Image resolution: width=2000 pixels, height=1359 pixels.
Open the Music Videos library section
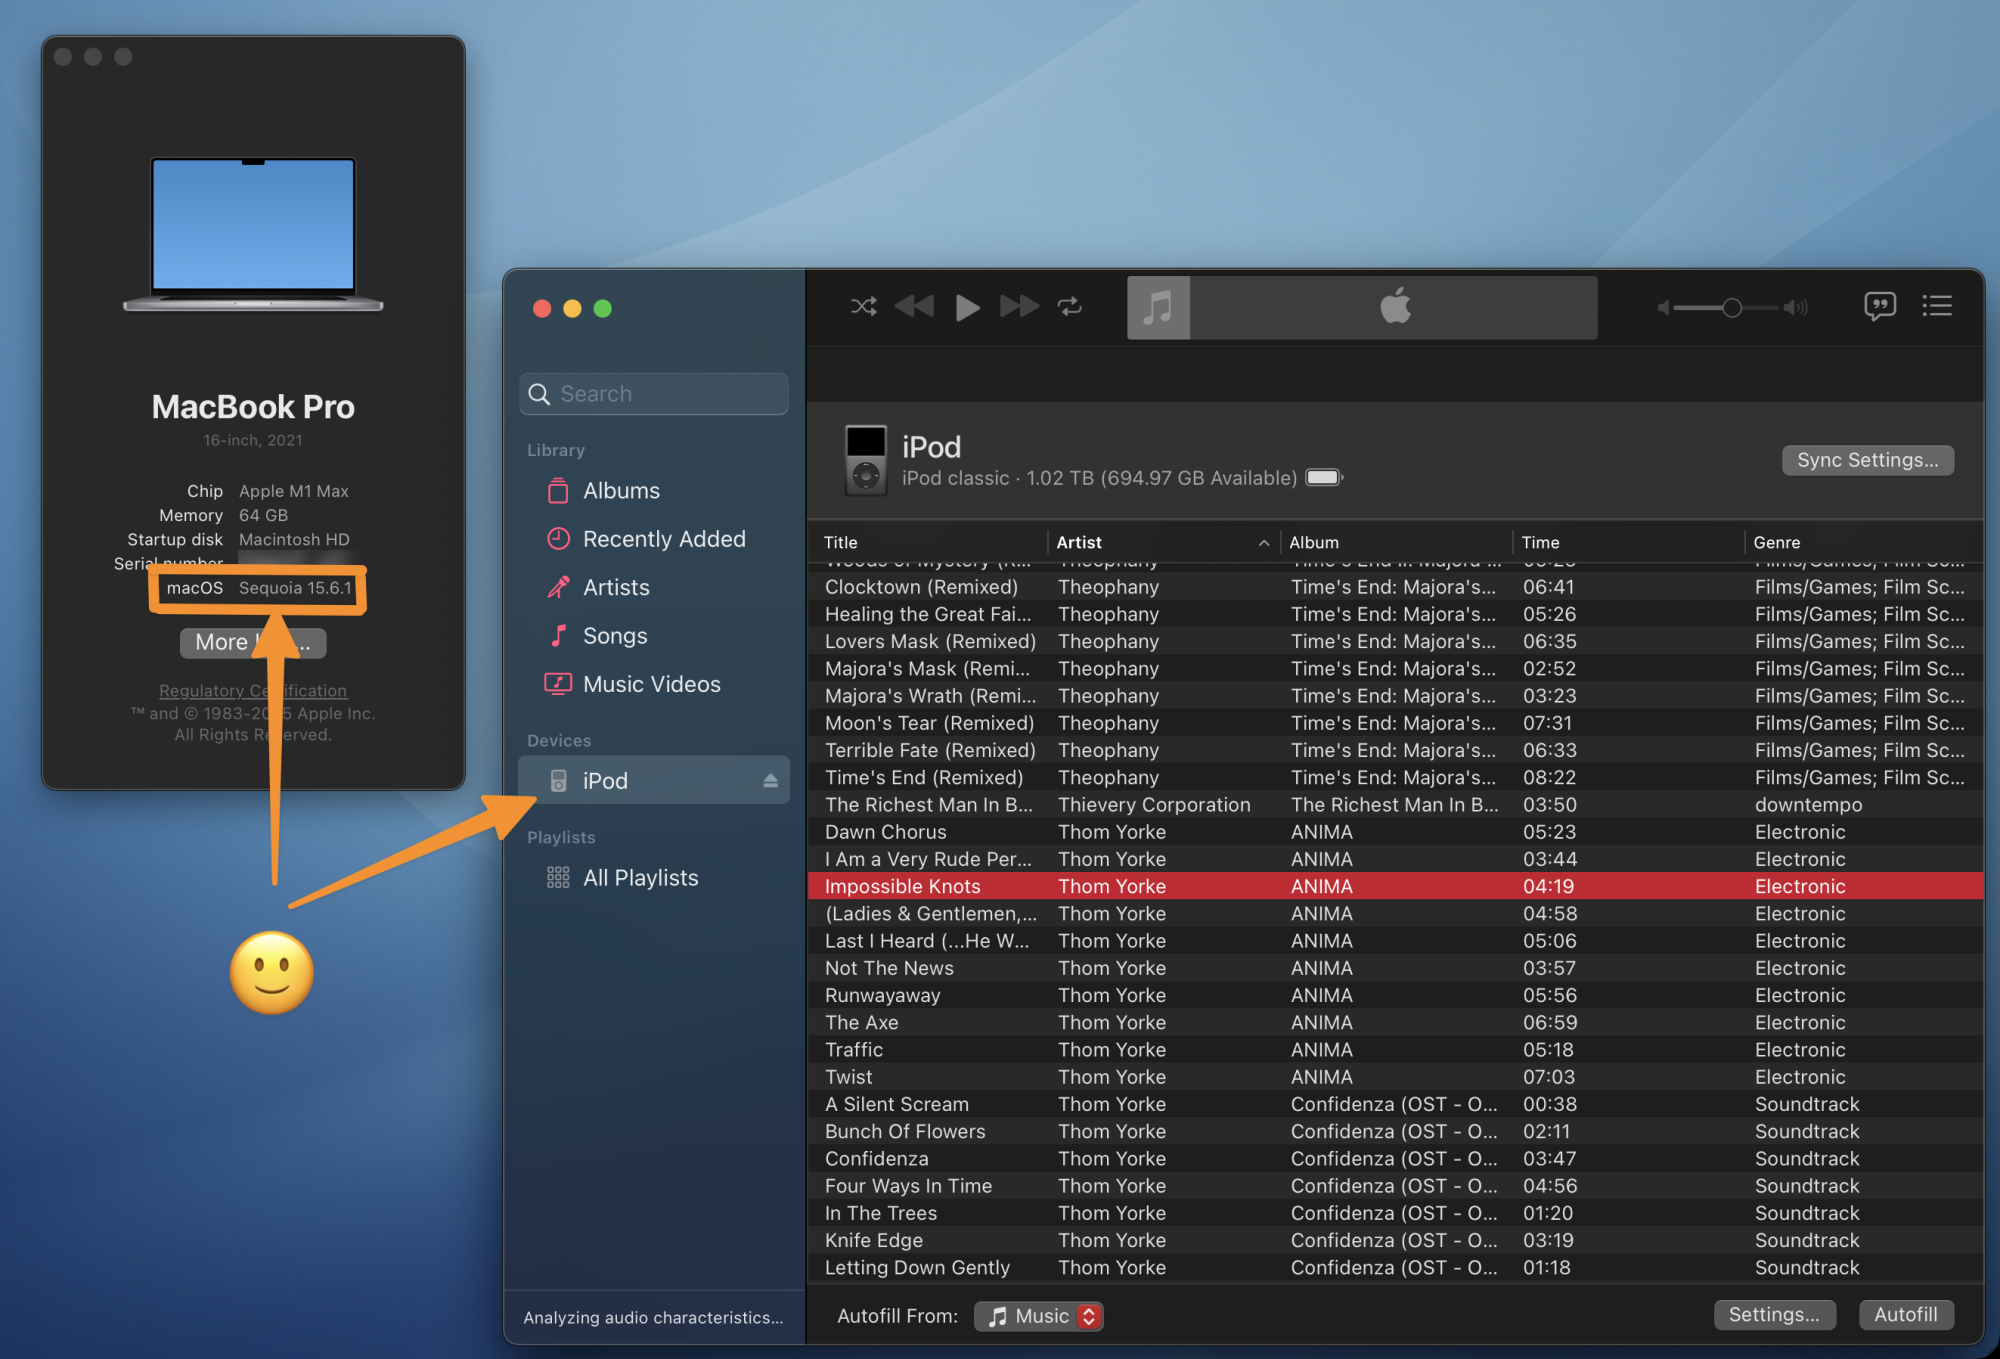651,684
